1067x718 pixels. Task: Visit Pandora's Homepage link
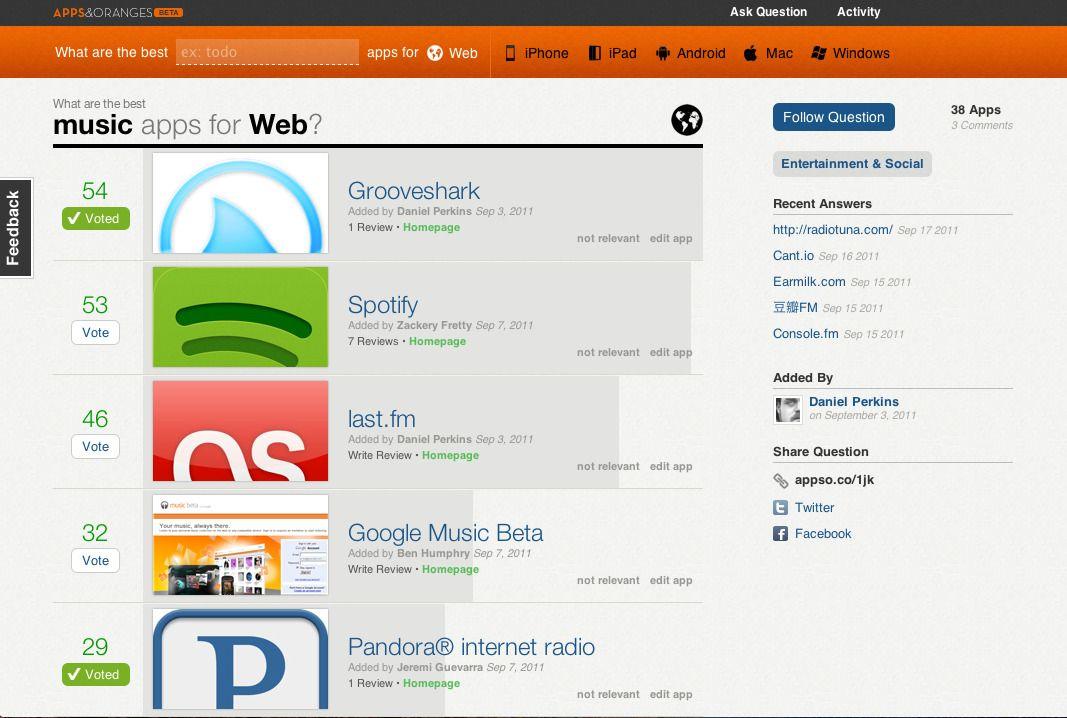click(431, 683)
